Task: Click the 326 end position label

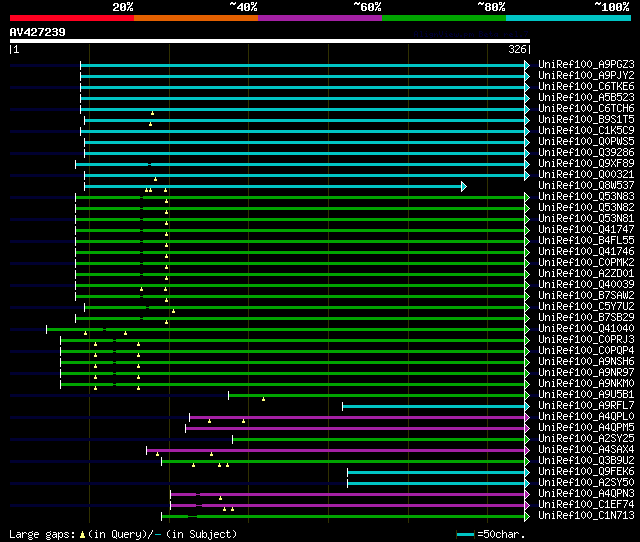Action: pos(517,49)
